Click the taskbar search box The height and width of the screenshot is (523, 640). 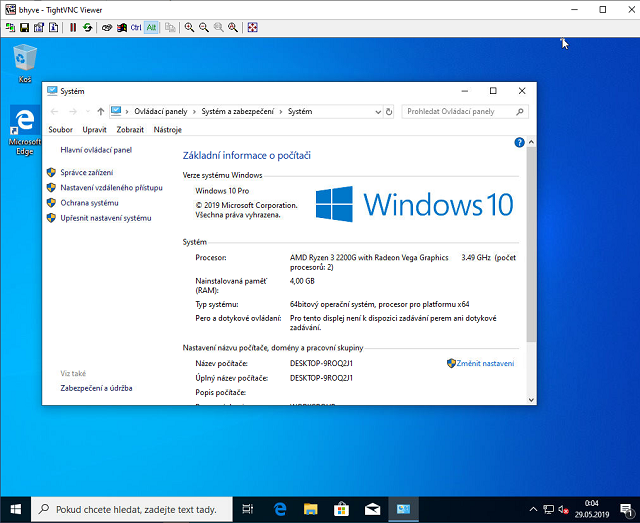point(132,509)
